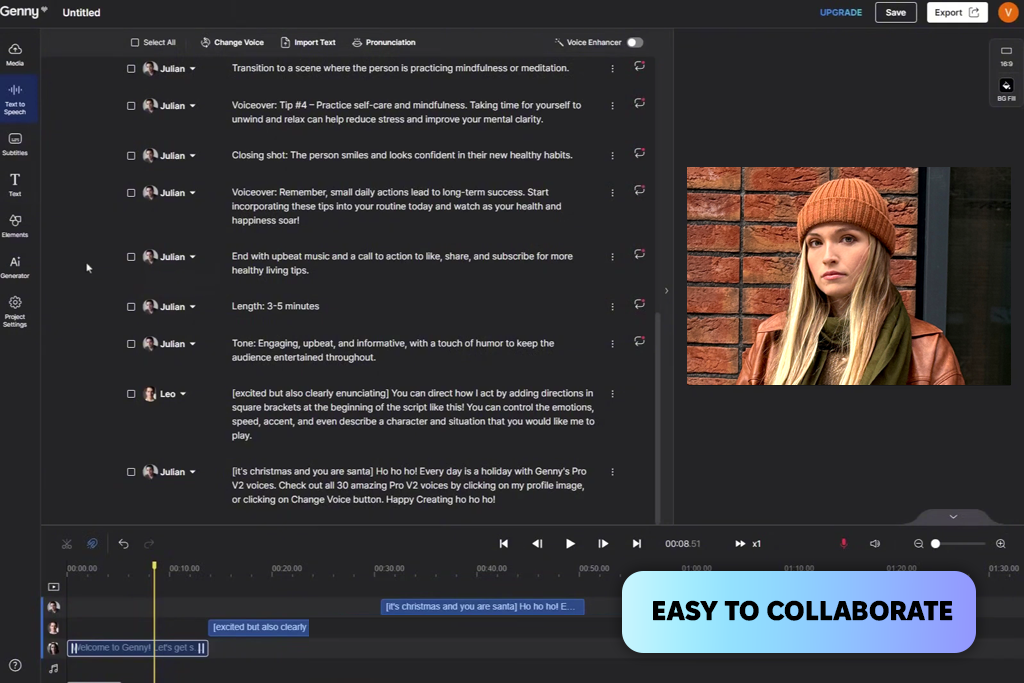Screen dimensions: 1024x683
Task: Click the zoom in magnifier on timeline
Action: click(x=1000, y=544)
